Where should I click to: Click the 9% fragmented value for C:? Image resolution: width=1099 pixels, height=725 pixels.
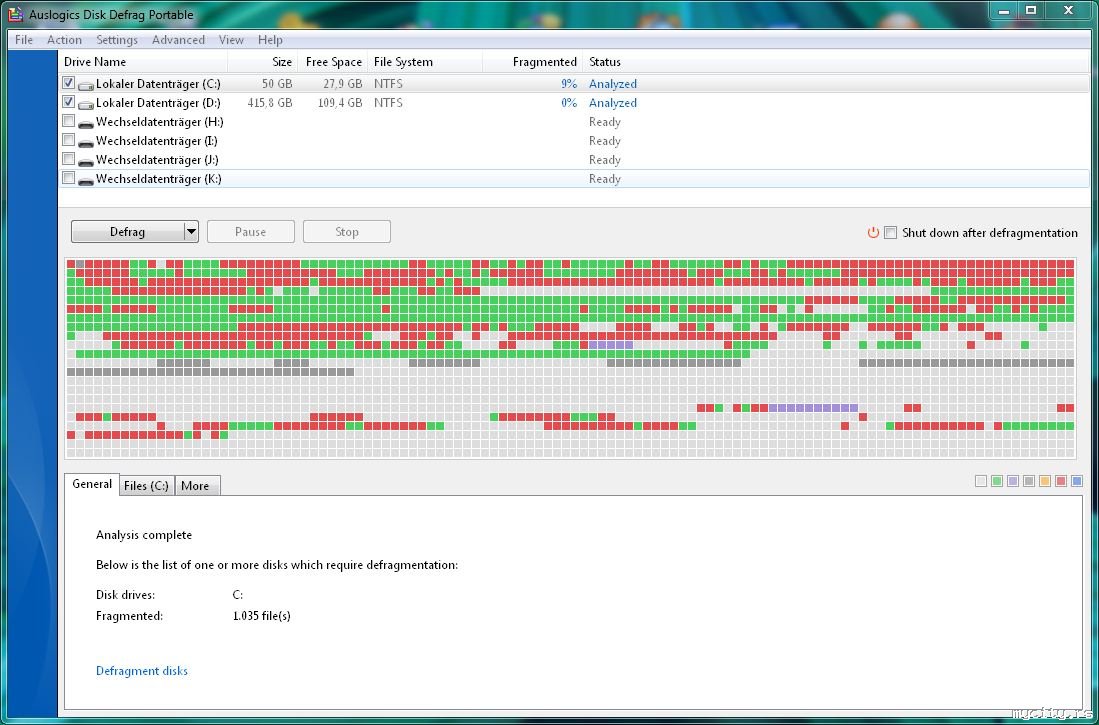tap(569, 84)
